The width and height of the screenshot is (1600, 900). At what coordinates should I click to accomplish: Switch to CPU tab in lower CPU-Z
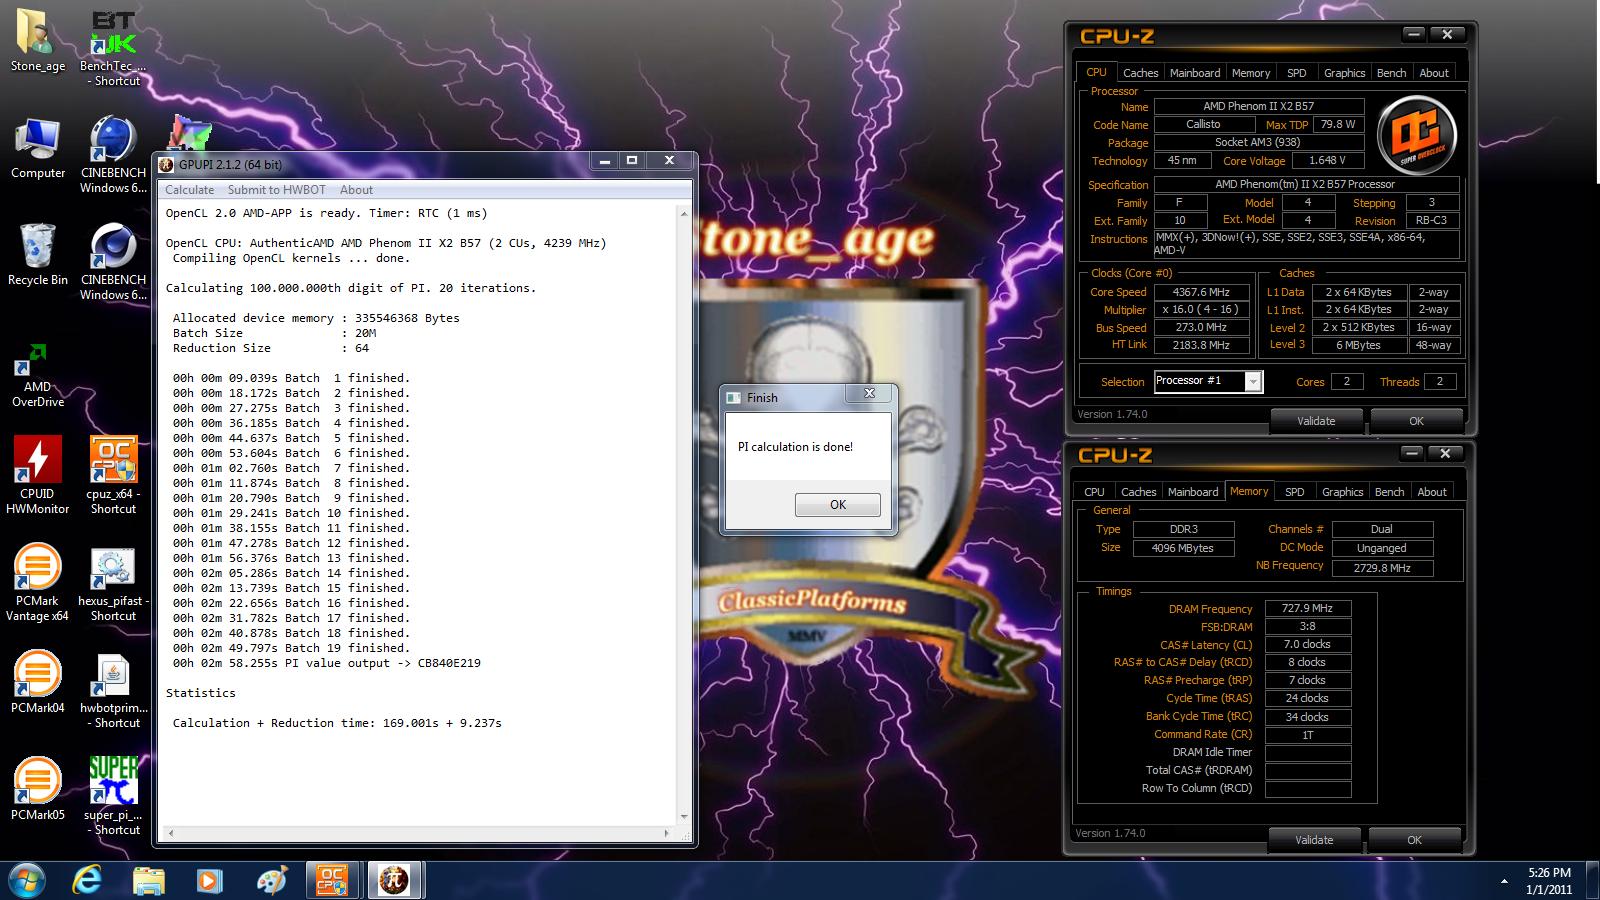pyautogui.click(x=1094, y=492)
